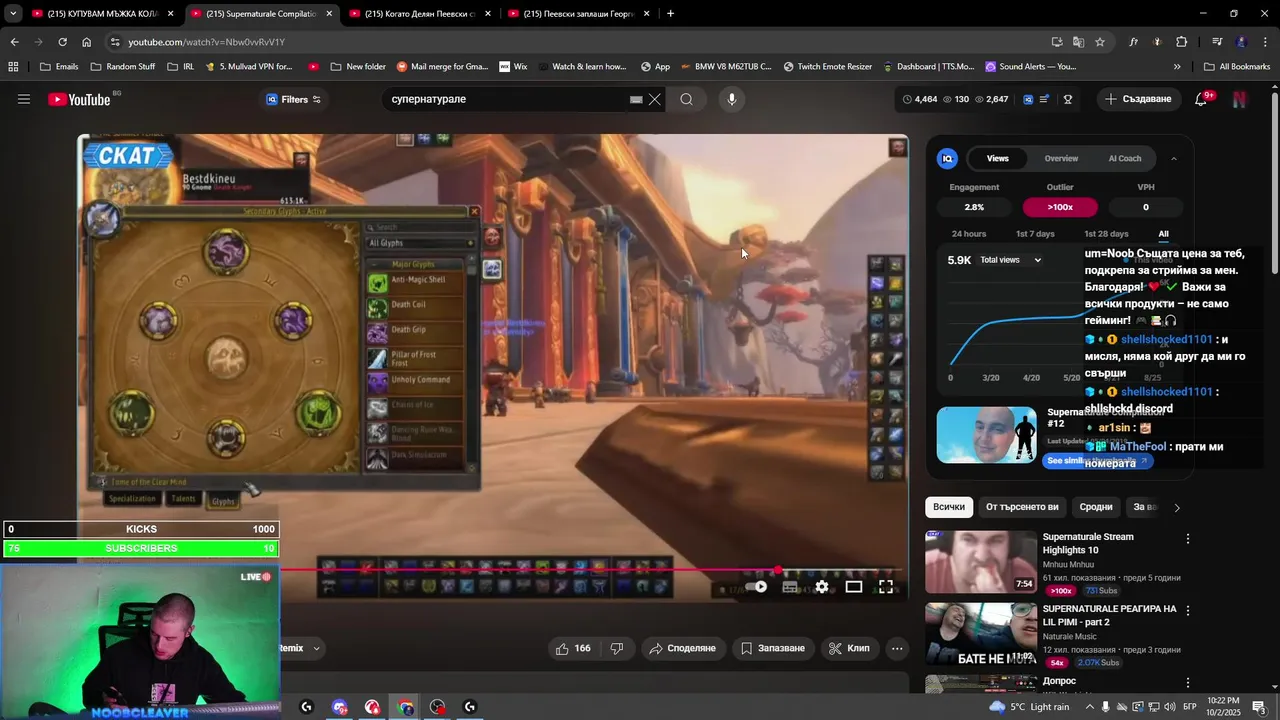The width and height of the screenshot is (1280, 720).
Task: Click the >100x Outlier pill
Action: click(x=1060, y=207)
